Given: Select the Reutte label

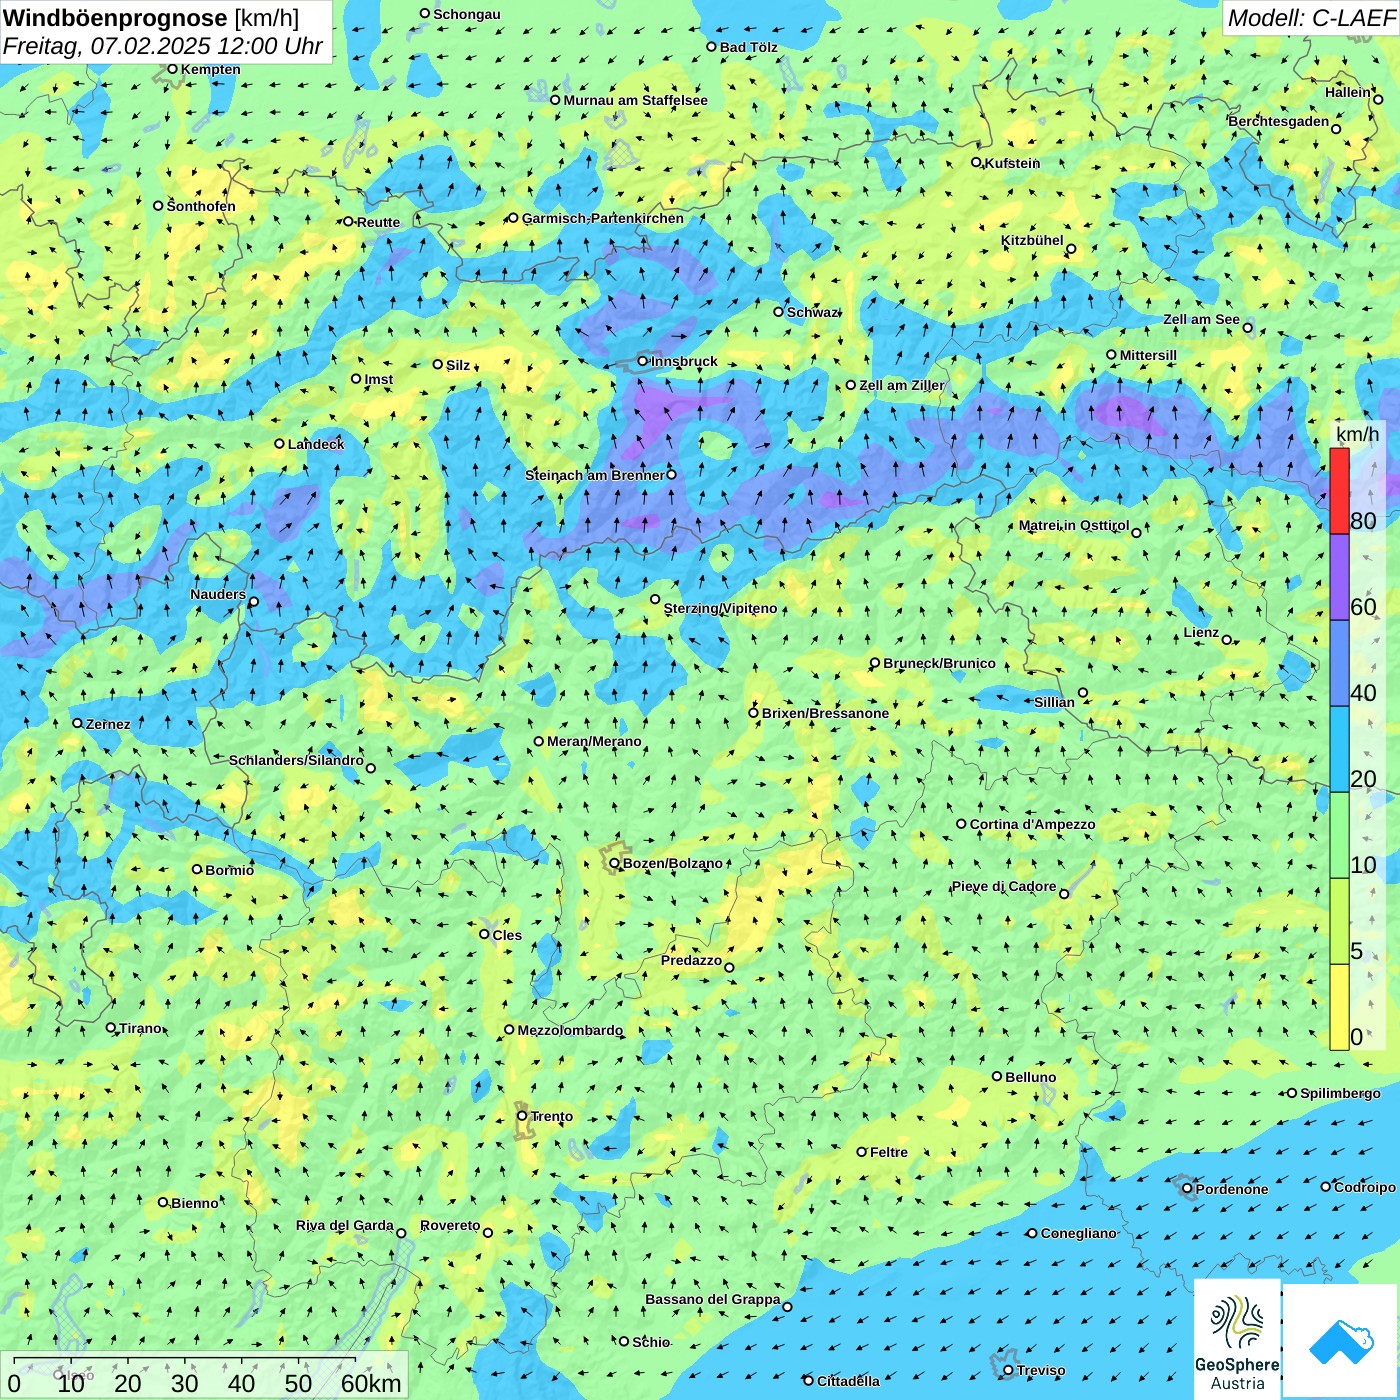Looking at the screenshot, I should tap(378, 222).
